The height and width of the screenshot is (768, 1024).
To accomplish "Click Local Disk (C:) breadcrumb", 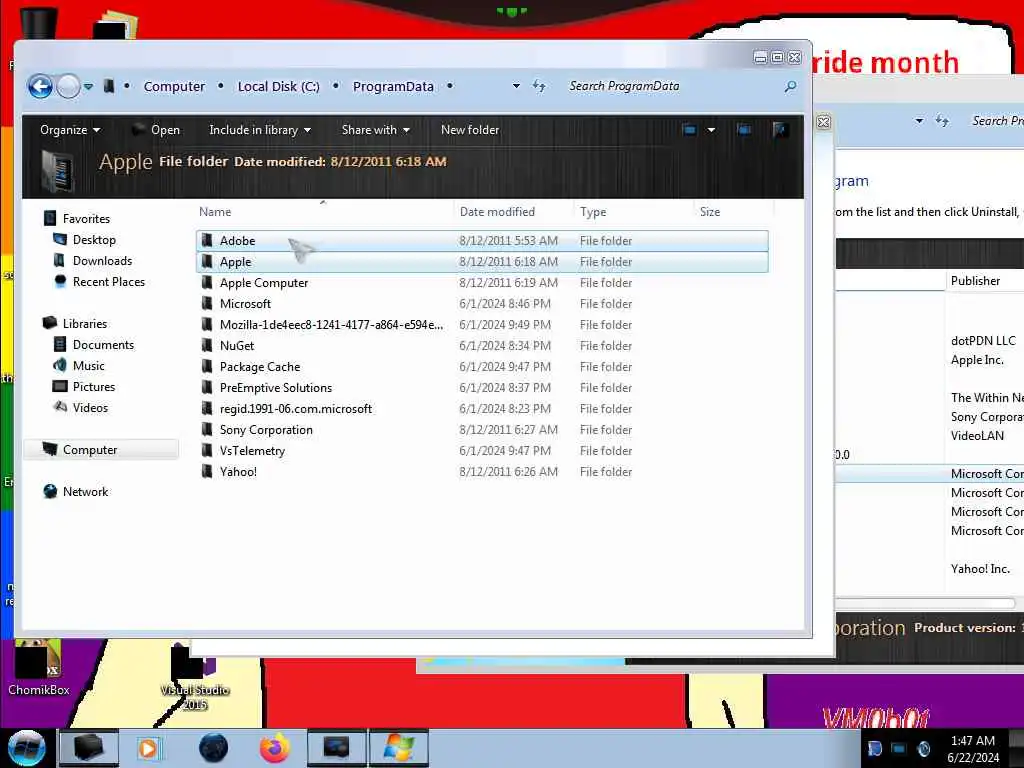I will (278, 86).
